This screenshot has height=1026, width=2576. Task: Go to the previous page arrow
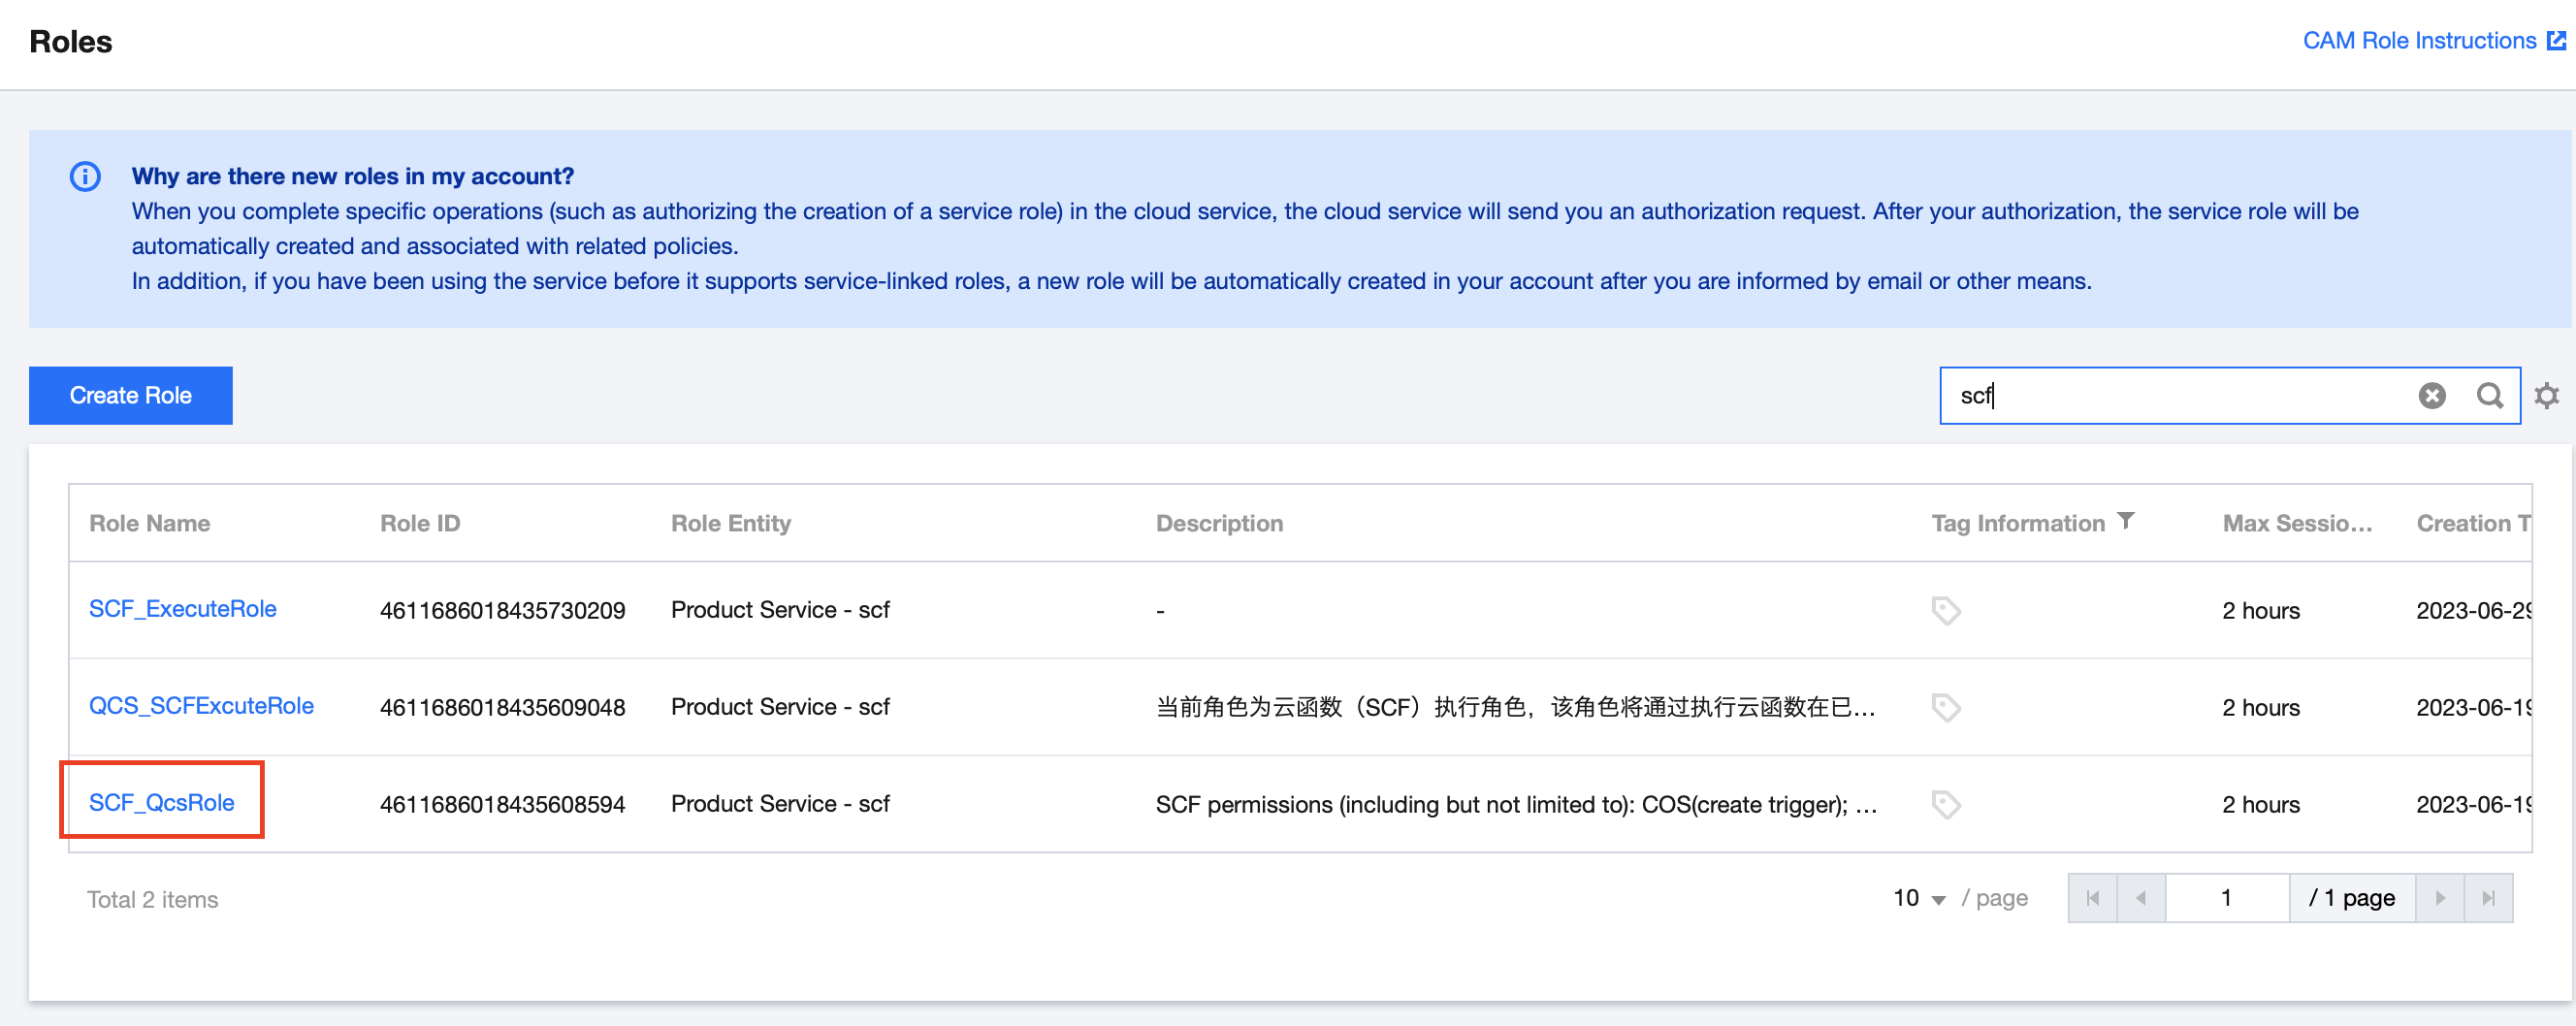pos(2141,898)
